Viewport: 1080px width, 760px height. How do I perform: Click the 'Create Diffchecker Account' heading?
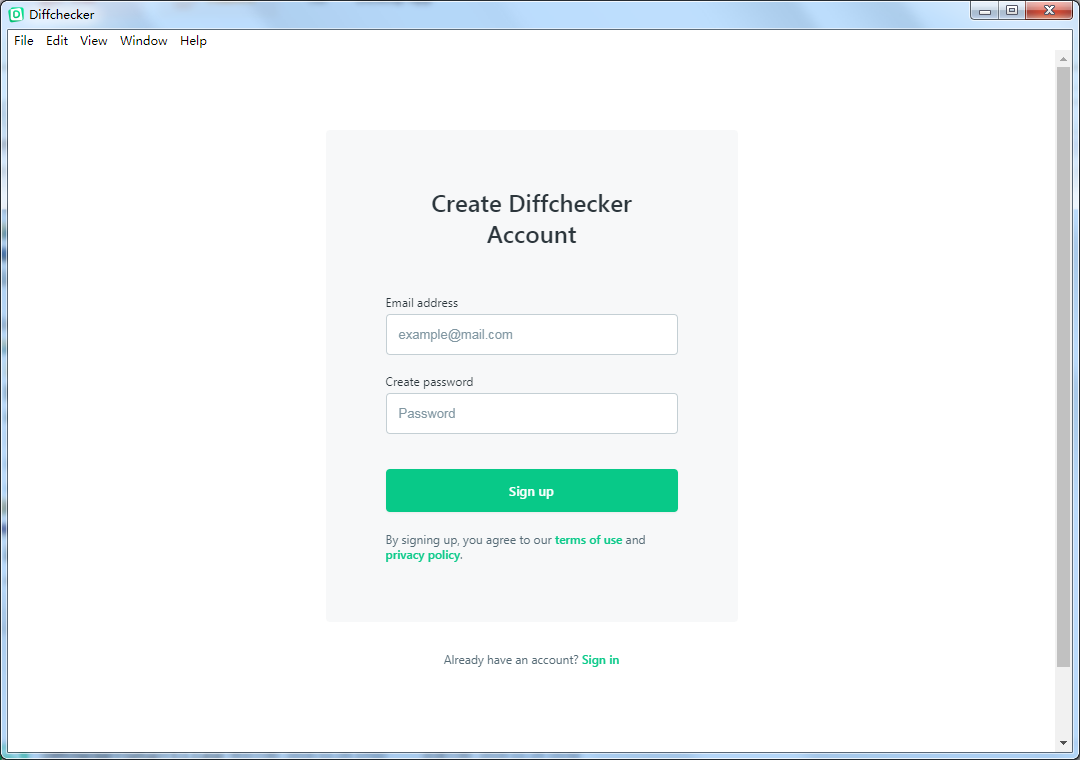532,219
